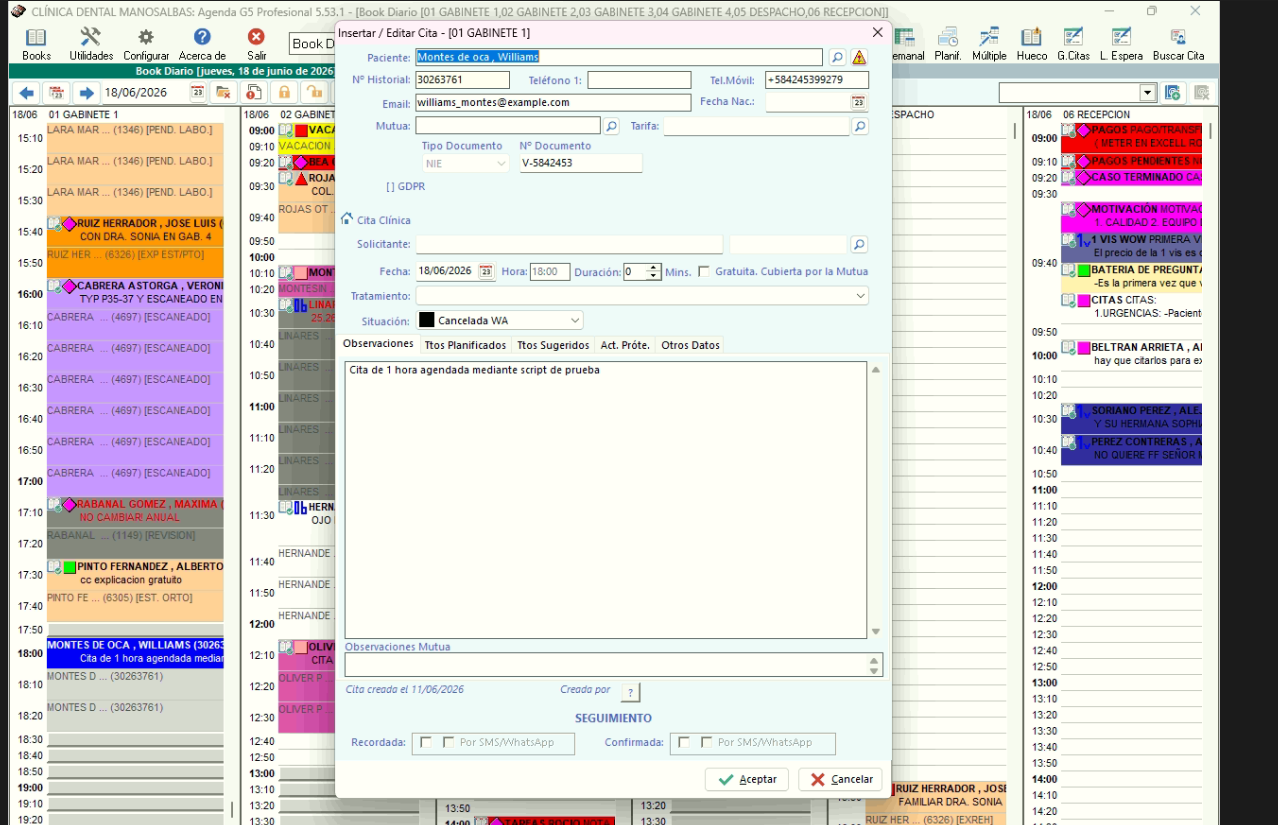
Task: Increase Duración with stepper up arrow
Action: point(653,267)
